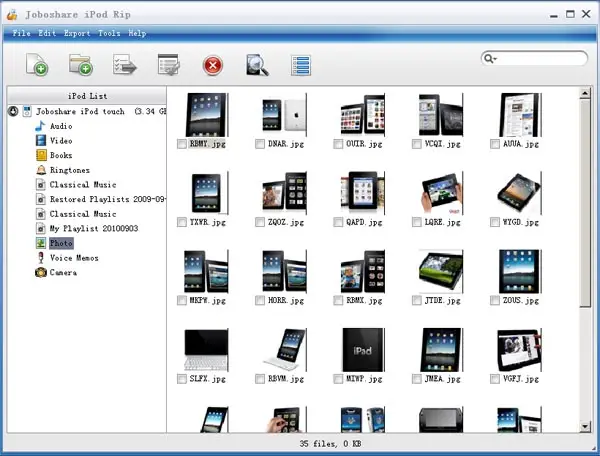Click the search magnifier dropdown in search box
The image size is (600, 456).
click(x=490, y=59)
